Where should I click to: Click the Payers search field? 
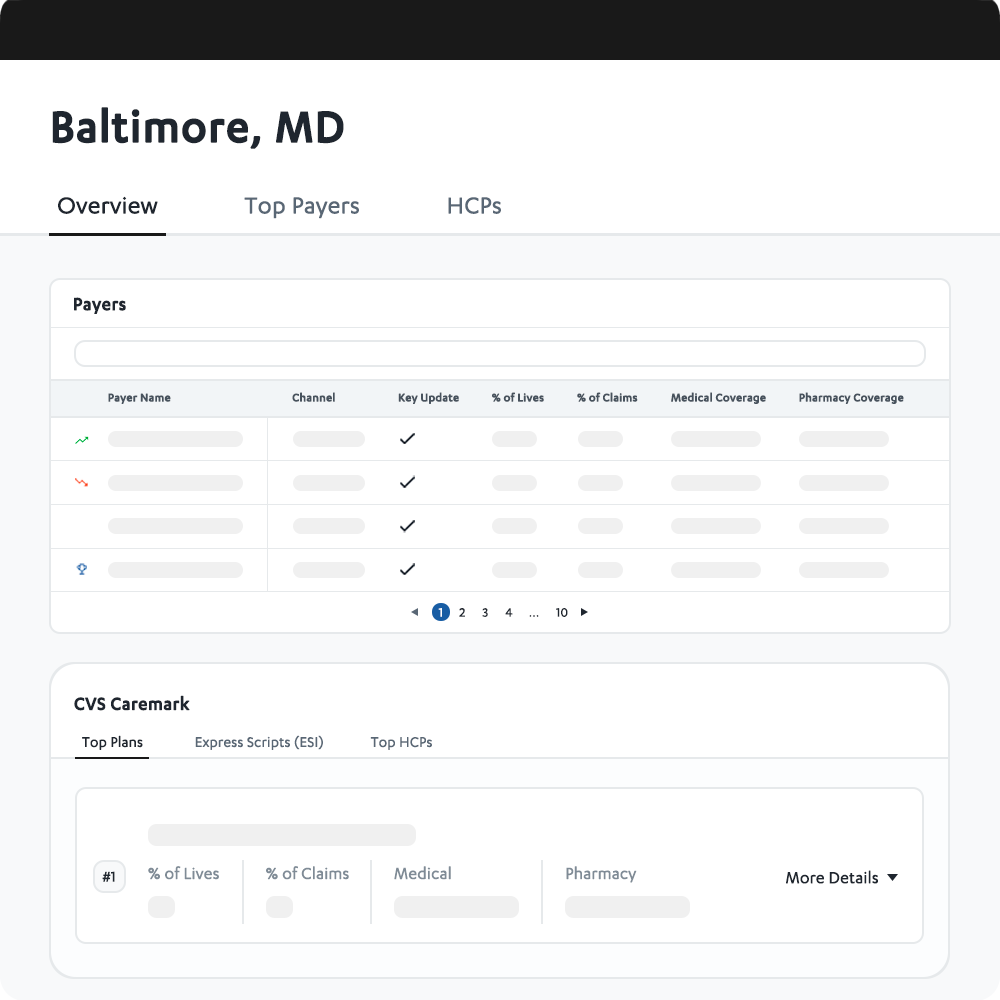(499, 354)
